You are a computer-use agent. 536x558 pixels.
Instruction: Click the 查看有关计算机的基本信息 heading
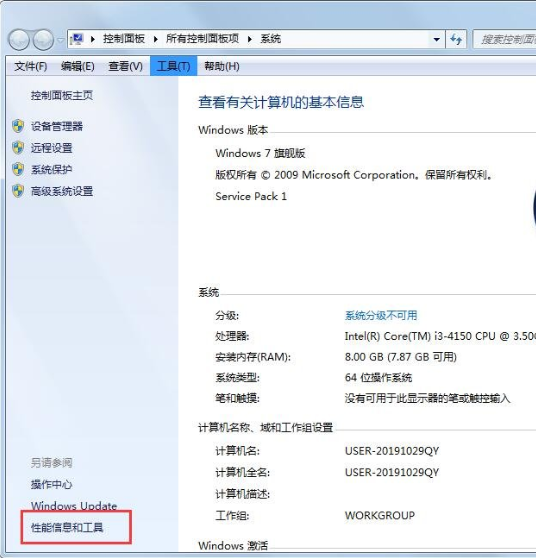281,102
